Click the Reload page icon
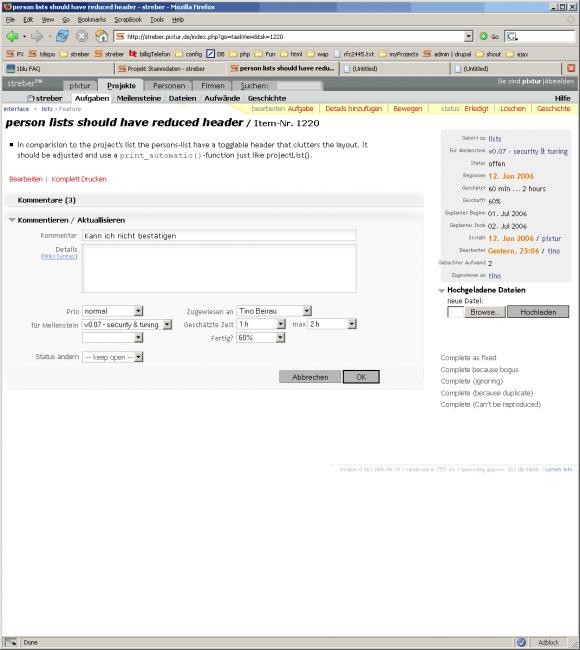 point(63,36)
